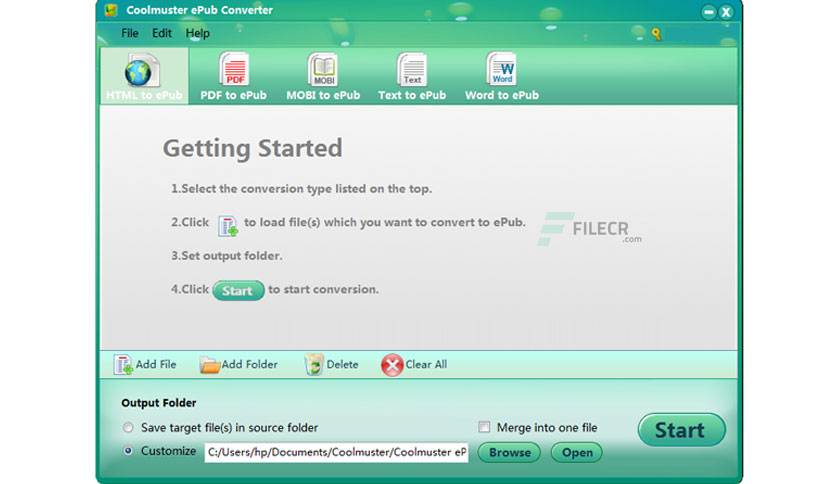Delete selected file via trash icon
Image resolution: width=836 pixels, height=484 pixels.
coord(331,365)
